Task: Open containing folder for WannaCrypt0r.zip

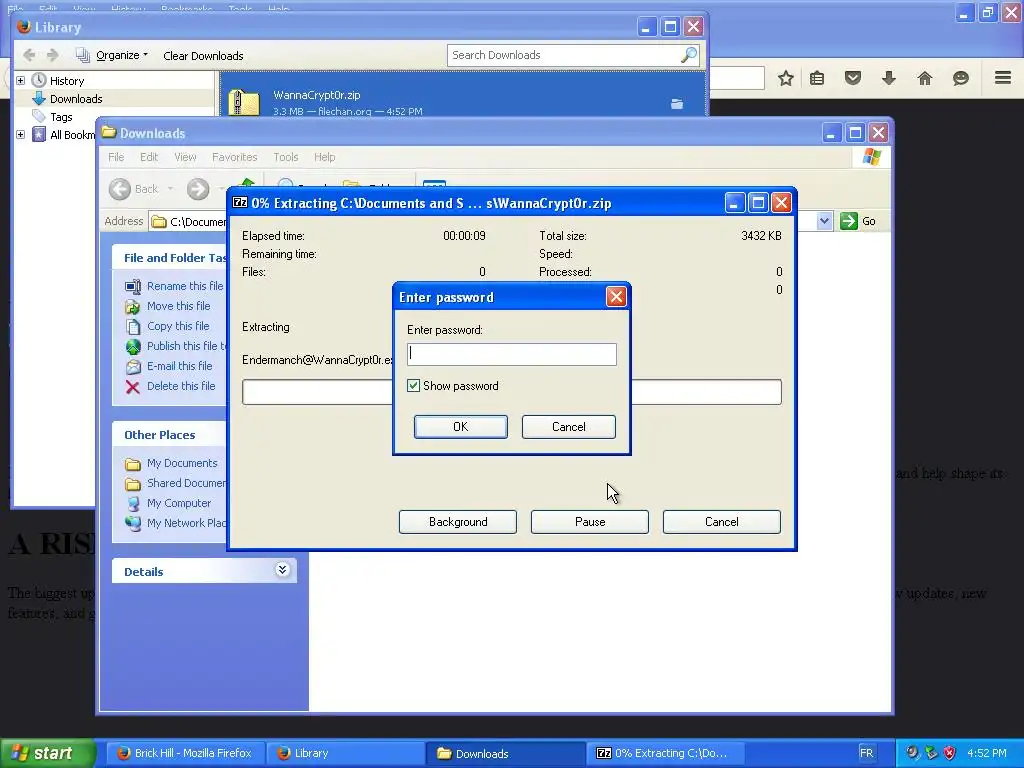Action: 677,103
